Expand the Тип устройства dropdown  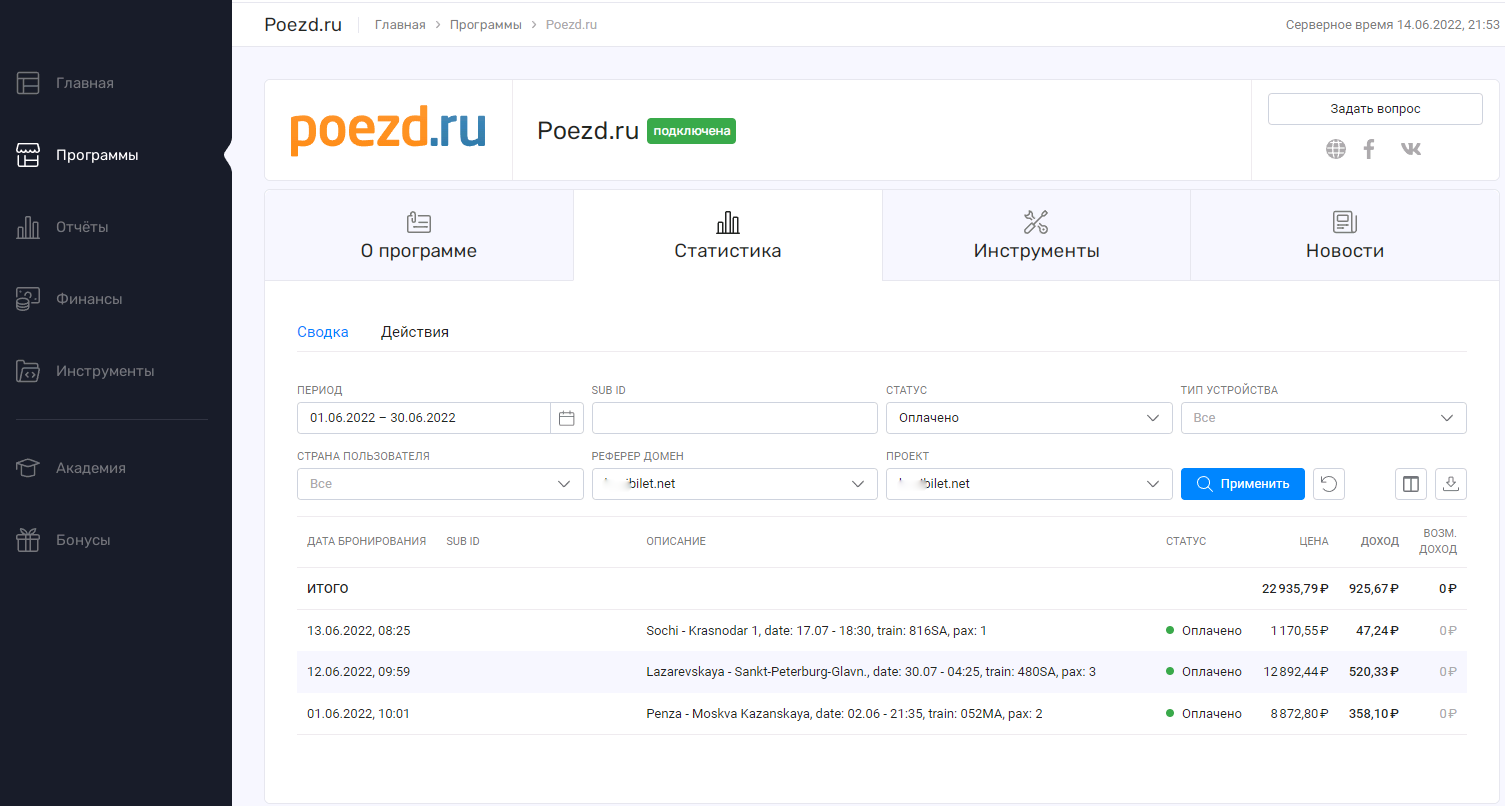click(x=1324, y=418)
